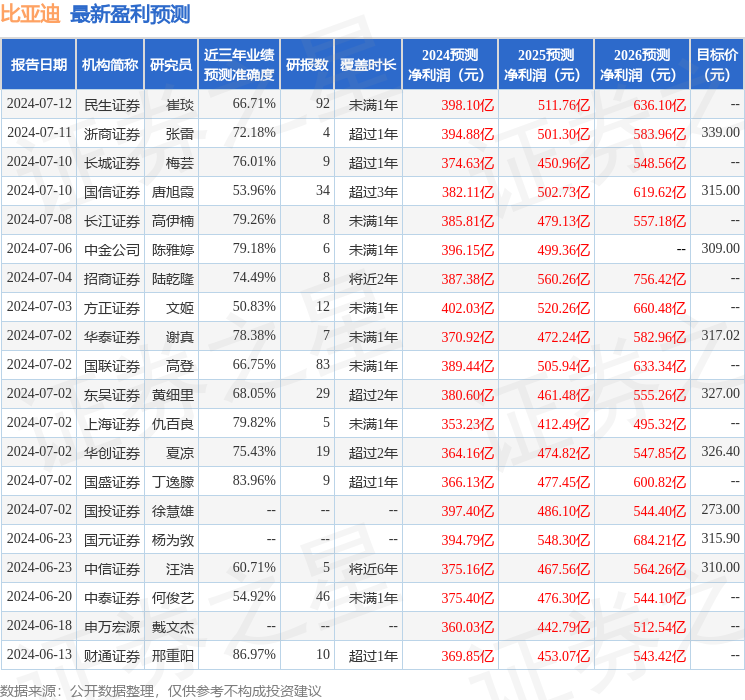Click accuracy value 83.96%
Screen dimensions: 745x700
[254, 480]
